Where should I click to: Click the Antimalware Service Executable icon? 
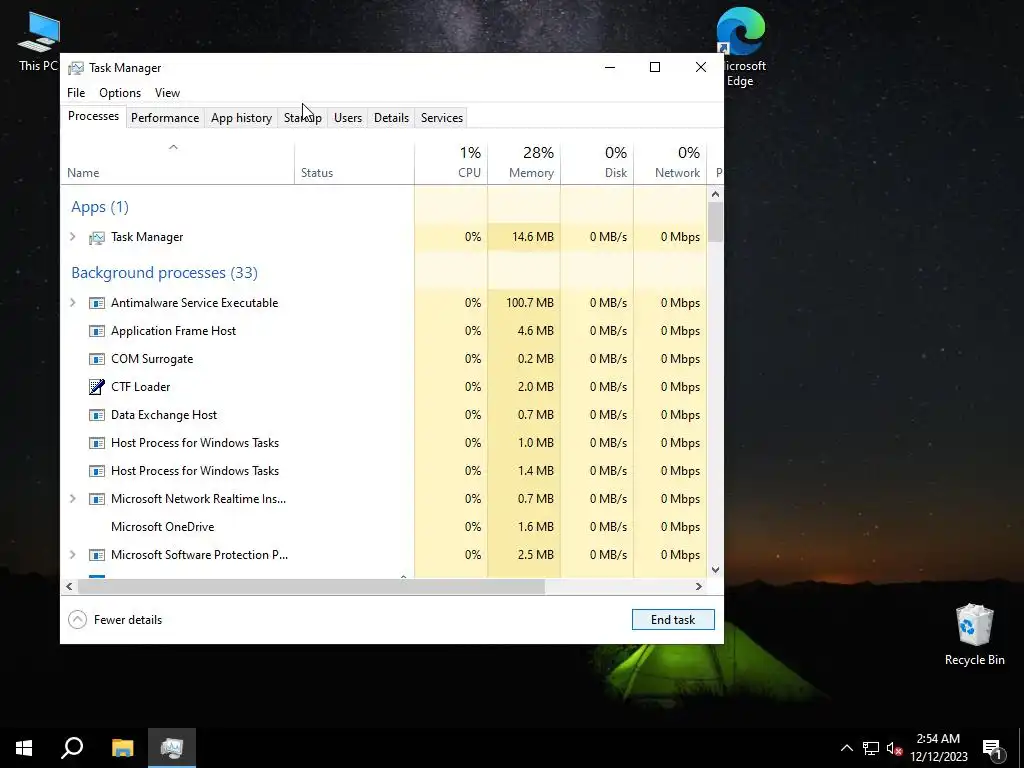click(x=97, y=303)
